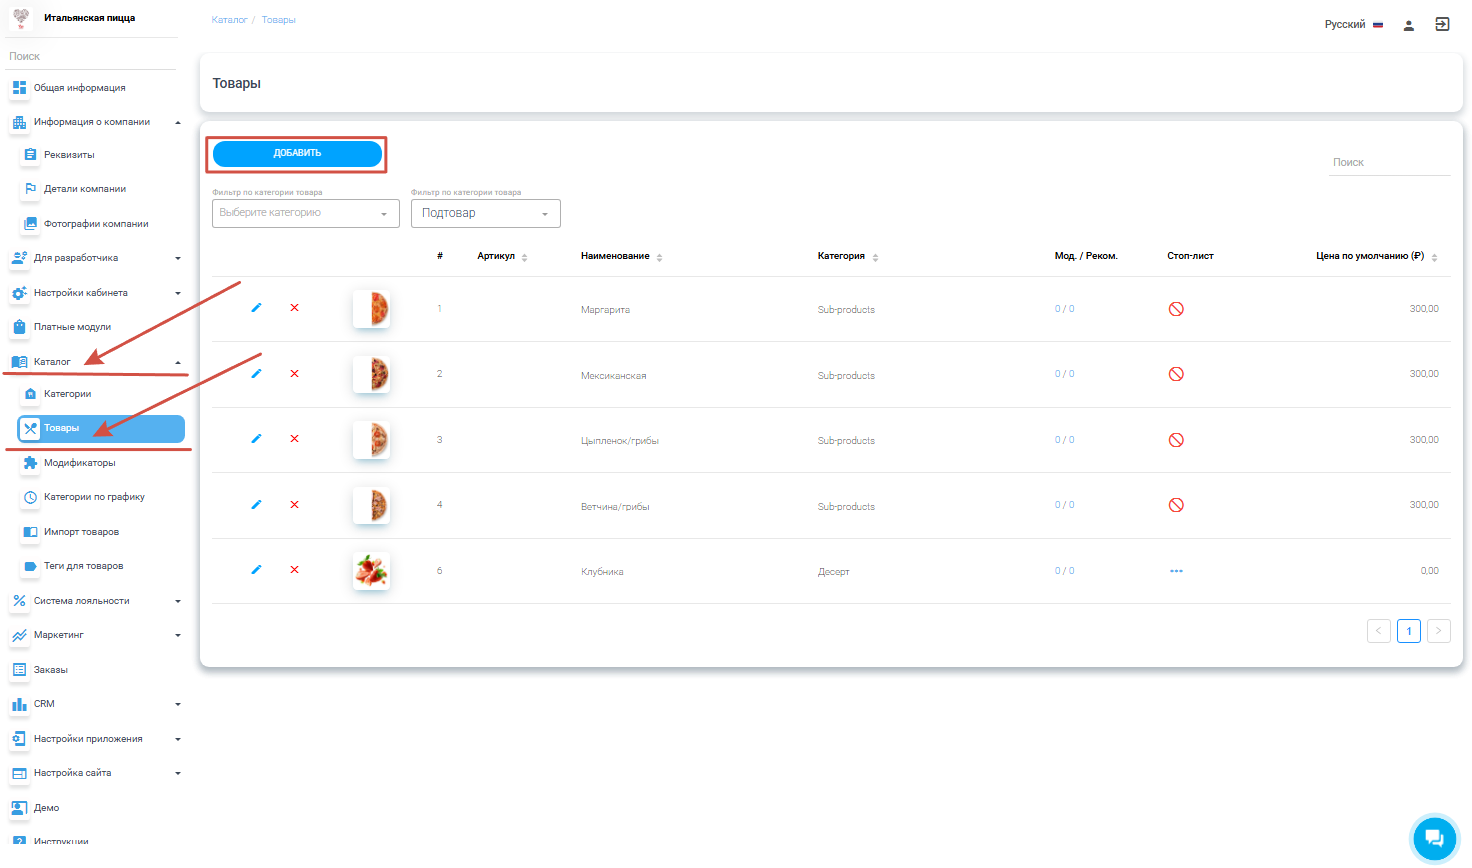Viewport: 1472px width, 868px height.
Task: Click the Каталог breadcrumb link
Action: point(229,20)
